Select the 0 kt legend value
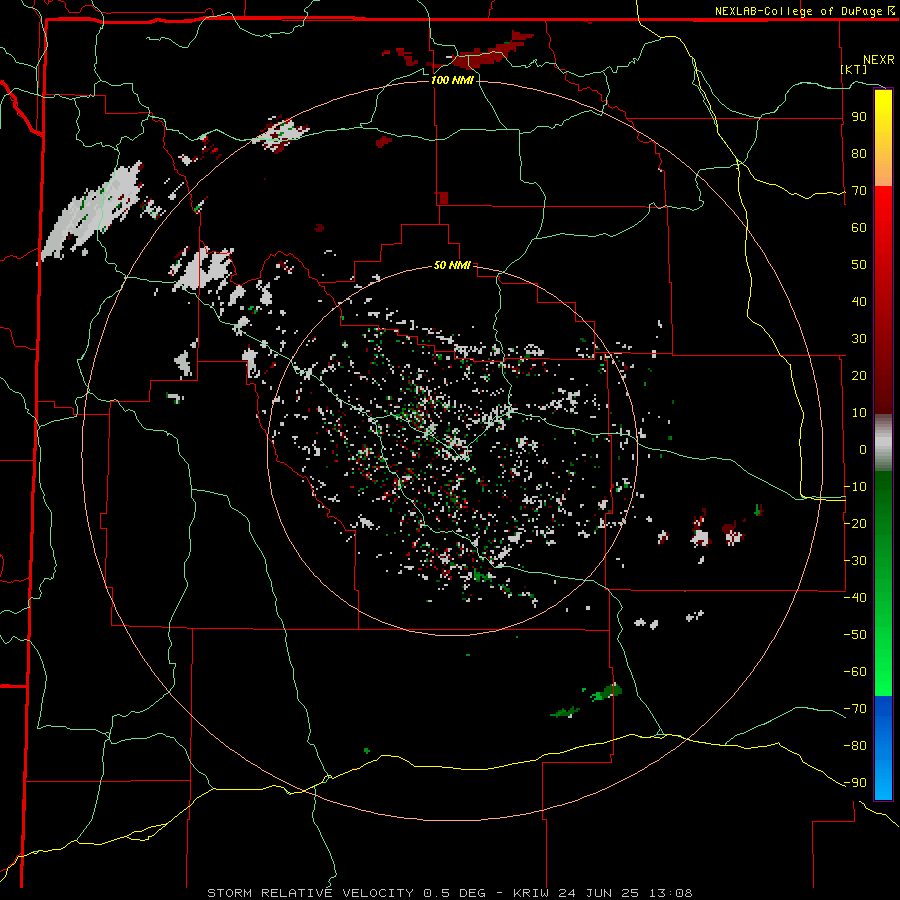 [x=863, y=450]
